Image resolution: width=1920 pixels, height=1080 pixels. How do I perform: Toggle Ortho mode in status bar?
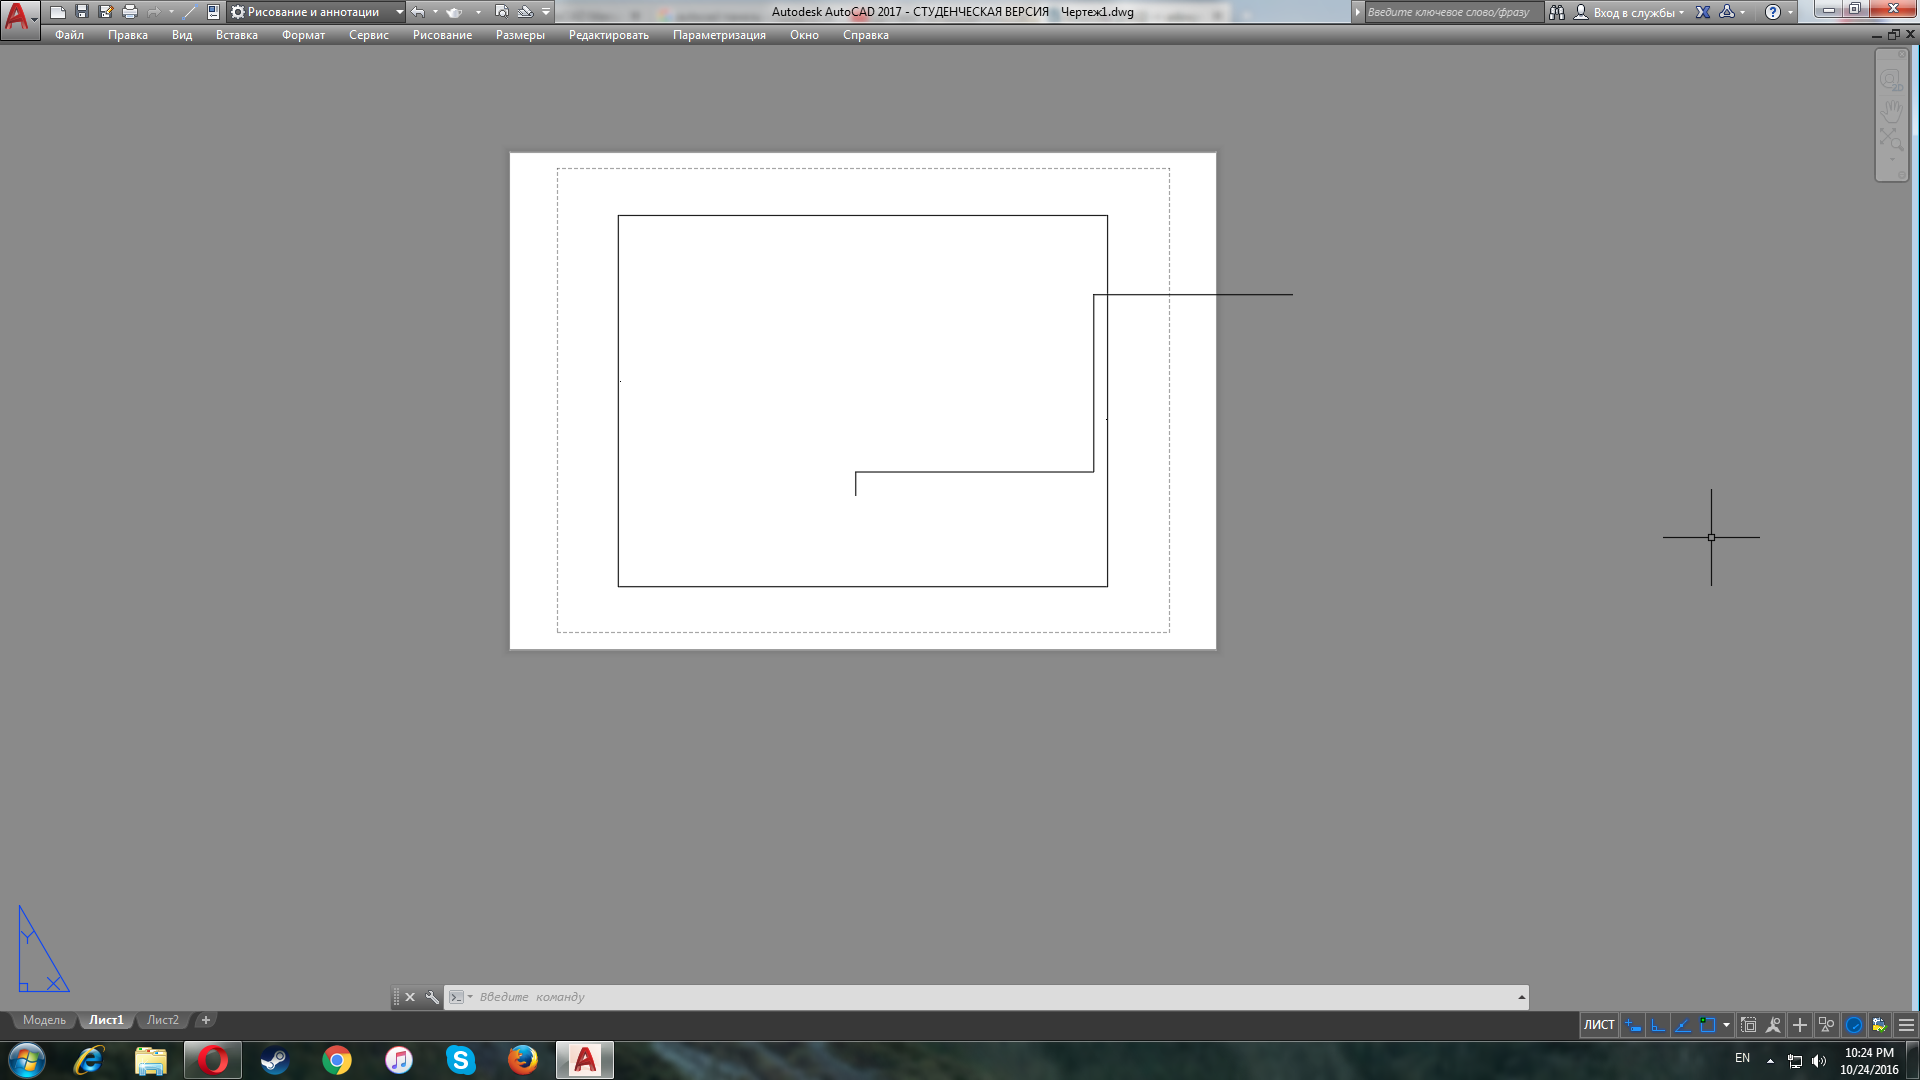[x=1658, y=1025]
